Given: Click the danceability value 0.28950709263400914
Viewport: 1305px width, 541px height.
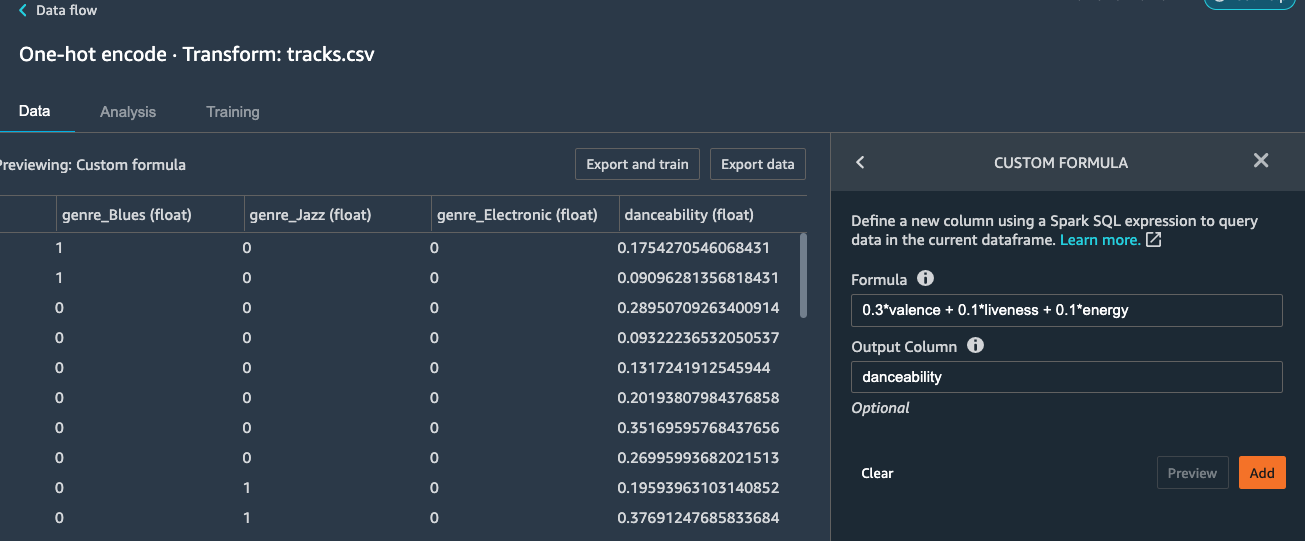Looking at the screenshot, I should tap(698, 307).
